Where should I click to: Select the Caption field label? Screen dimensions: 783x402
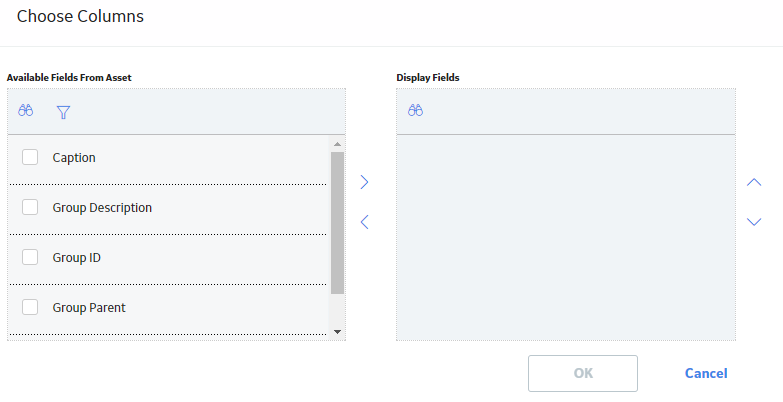[74, 158]
